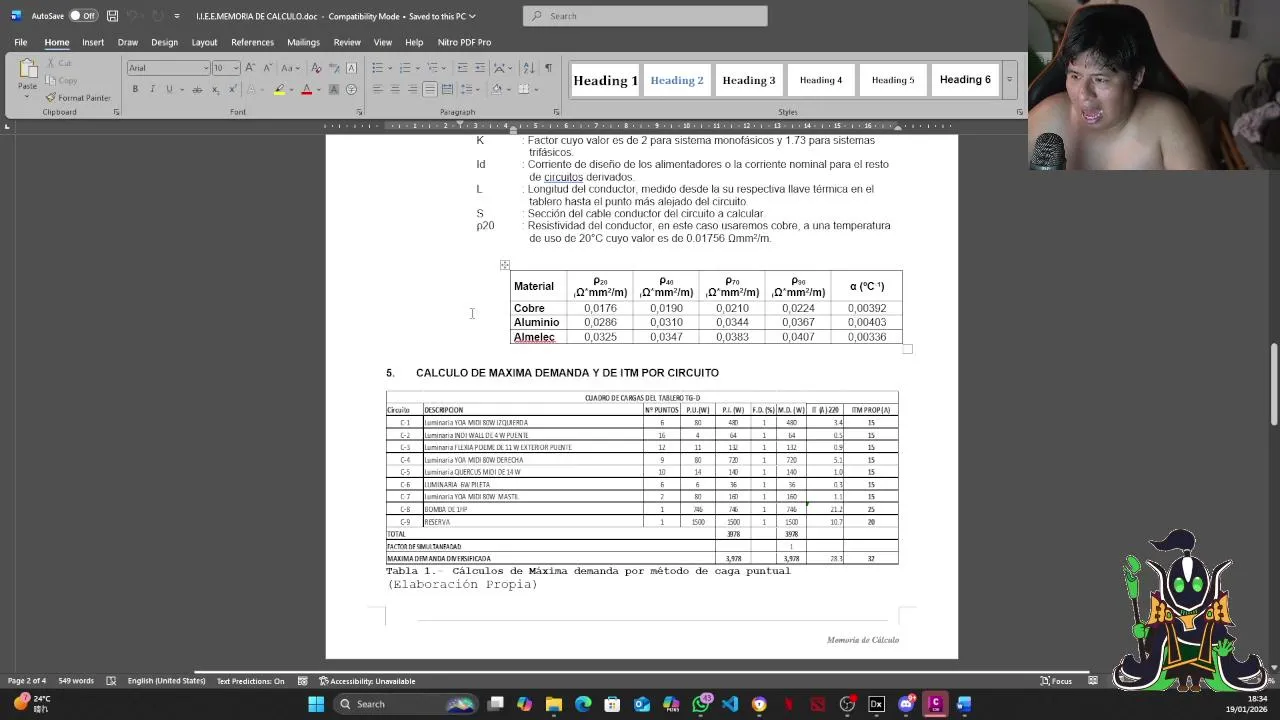Expand the Styles gallery

click(x=1009, y=80)
